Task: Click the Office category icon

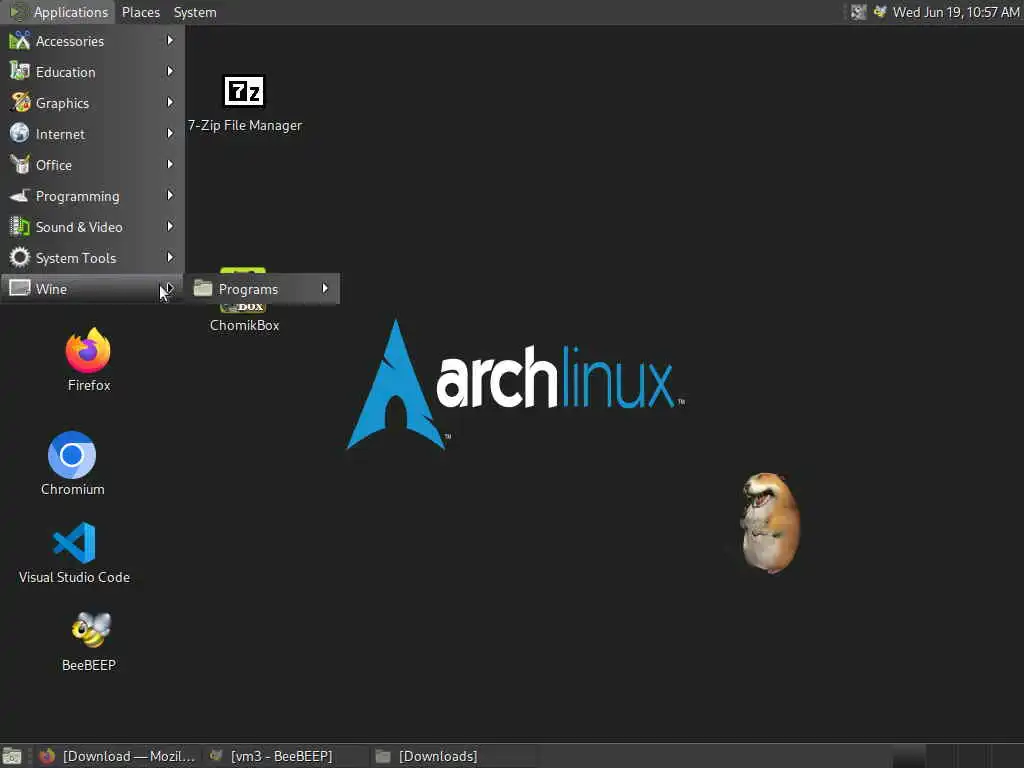Action: (x=20, y=165)
